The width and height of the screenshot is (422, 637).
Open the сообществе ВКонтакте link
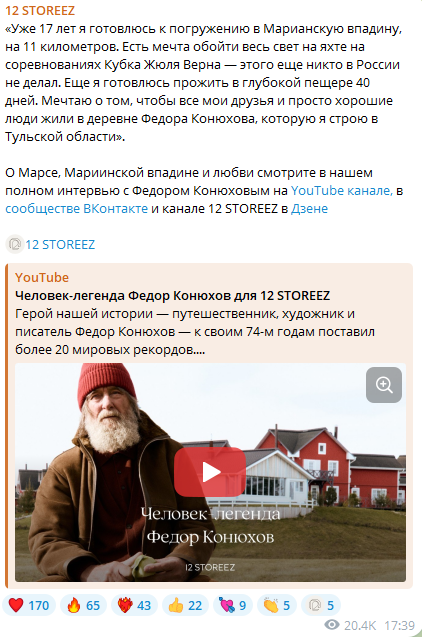tap(76, 208)
